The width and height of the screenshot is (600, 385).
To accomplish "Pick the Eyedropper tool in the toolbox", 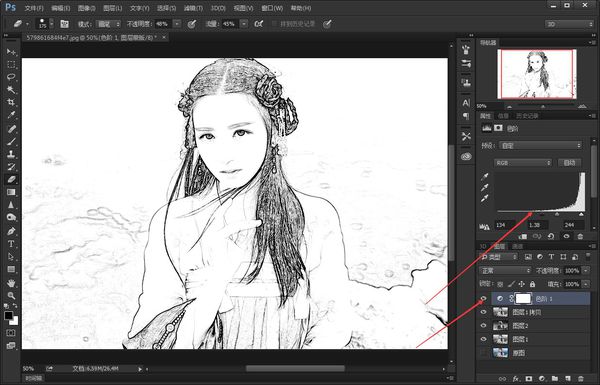I will click(x=11, y=115).
